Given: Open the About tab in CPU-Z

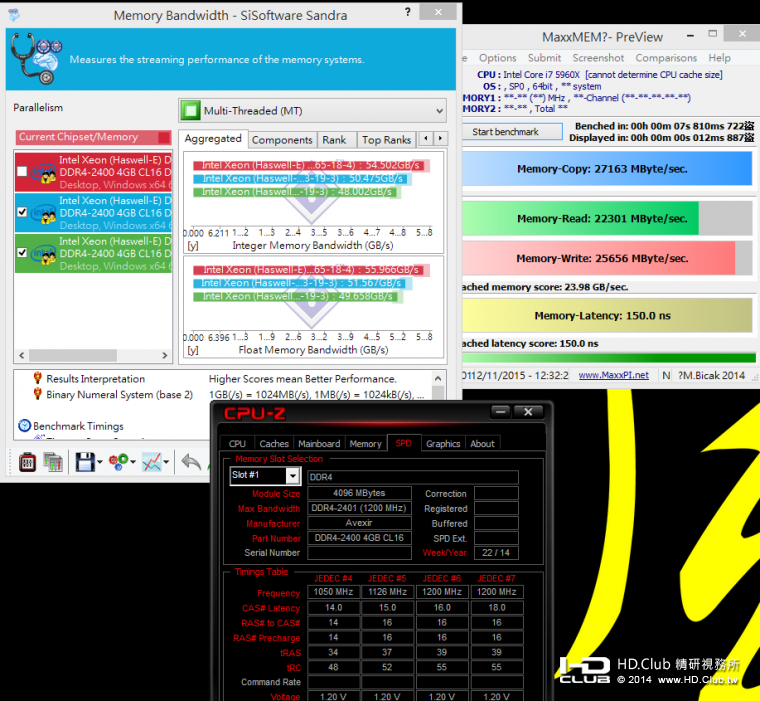Looking at the screenshot, I should (482, 444).
